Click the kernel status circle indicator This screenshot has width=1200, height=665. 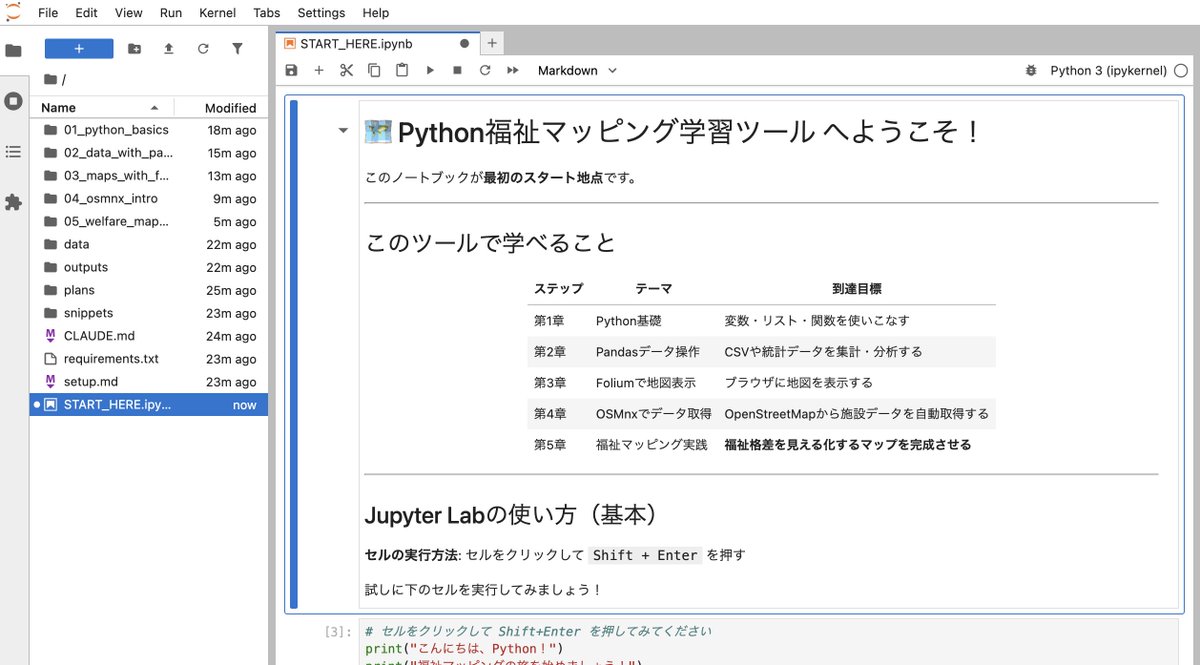pyautogui.click(x=1181, y=70)
